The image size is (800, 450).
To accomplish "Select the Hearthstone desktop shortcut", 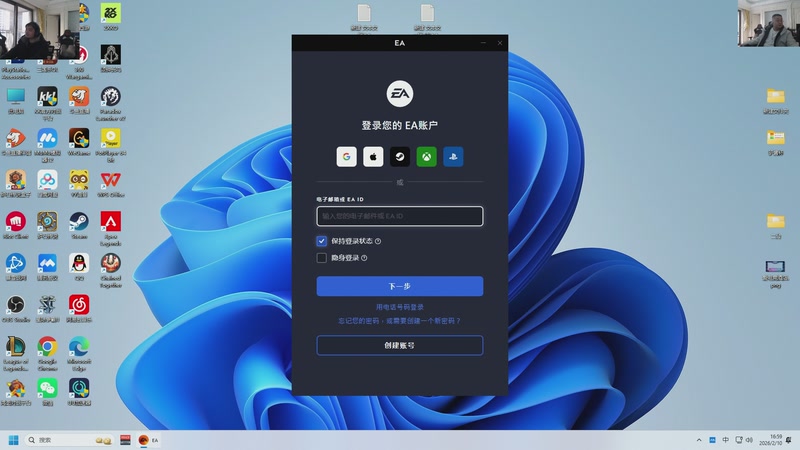I will point(47,226).
